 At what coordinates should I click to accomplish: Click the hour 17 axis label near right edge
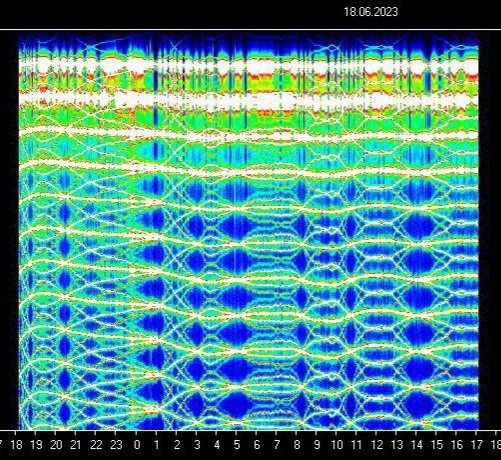477,445
